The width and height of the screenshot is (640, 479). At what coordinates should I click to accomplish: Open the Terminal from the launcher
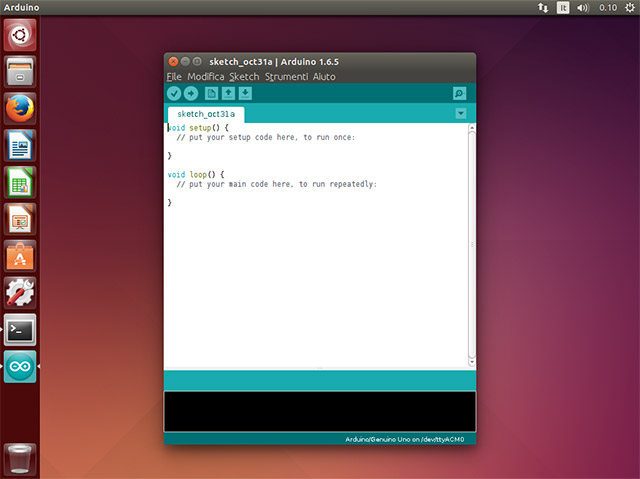tap(21, 329)
